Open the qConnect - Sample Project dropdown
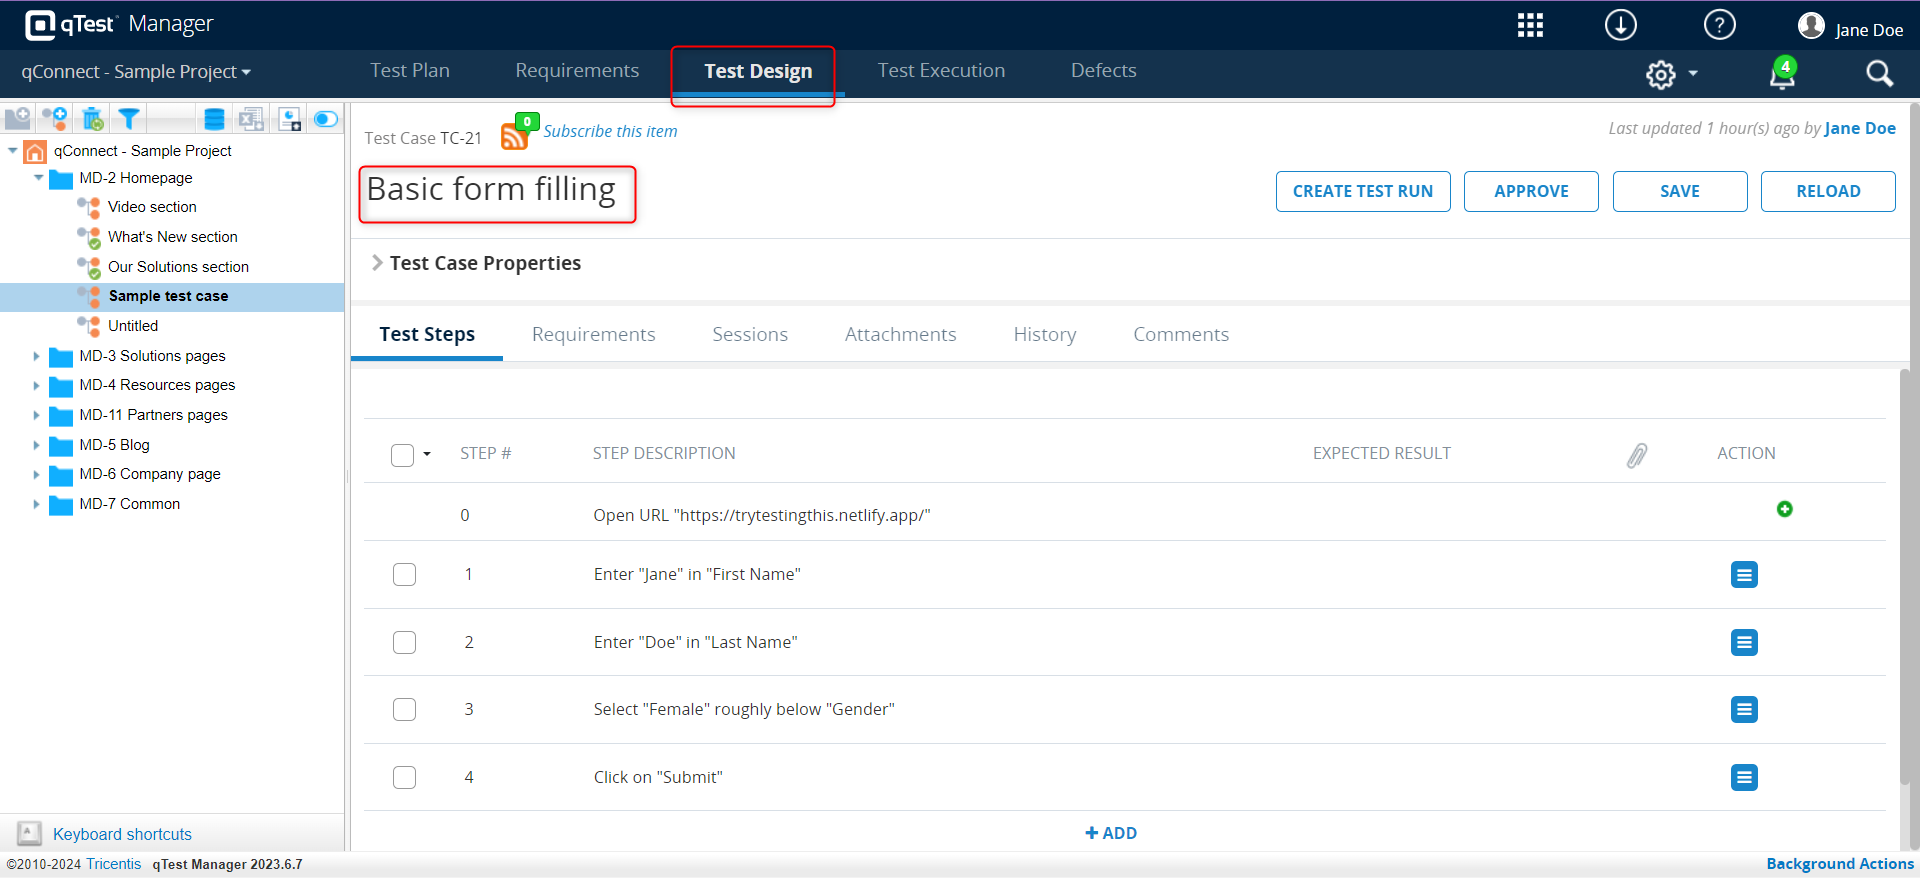1920x878 pixels. point(136,72)
